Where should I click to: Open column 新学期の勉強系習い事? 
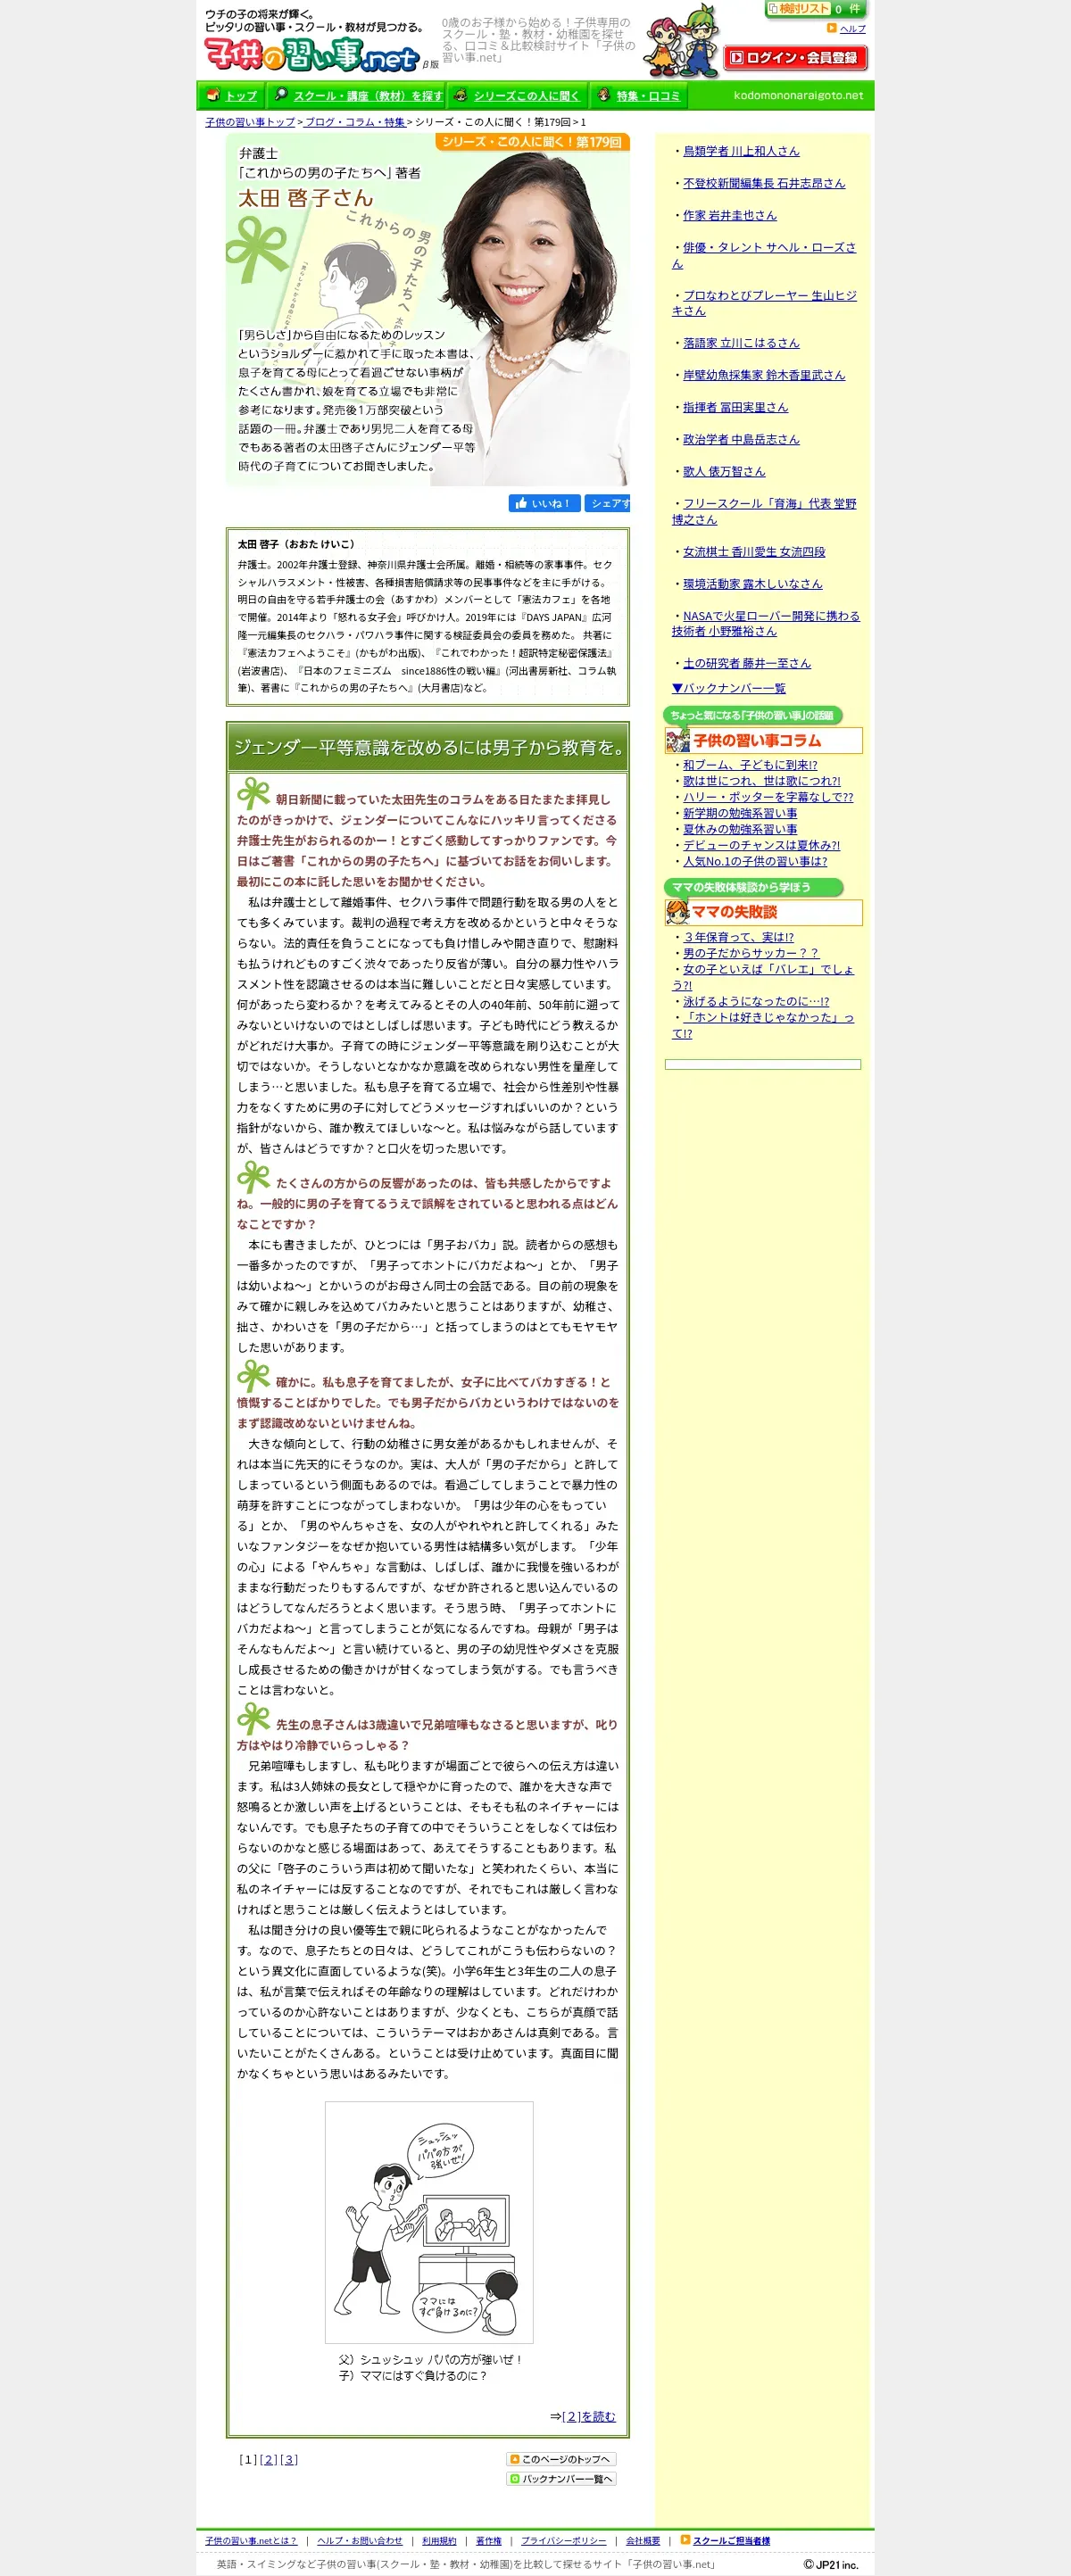coord(739,813)
